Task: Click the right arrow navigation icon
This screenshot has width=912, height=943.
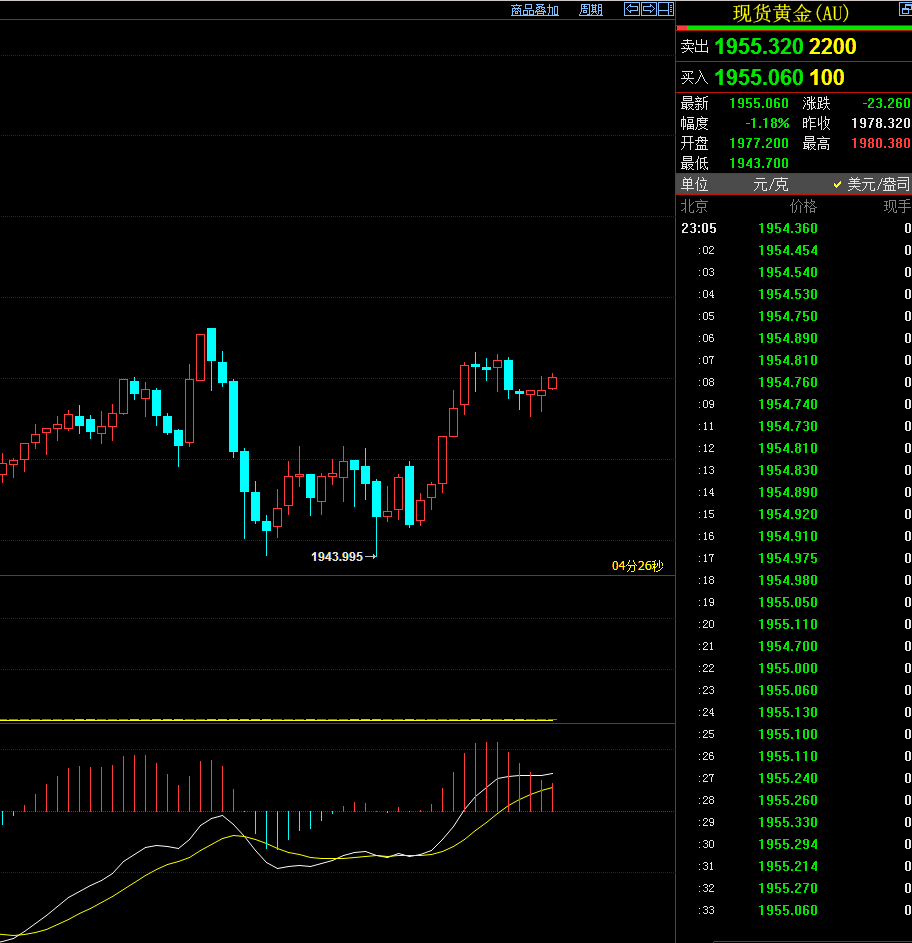Action: pos(649,9)
